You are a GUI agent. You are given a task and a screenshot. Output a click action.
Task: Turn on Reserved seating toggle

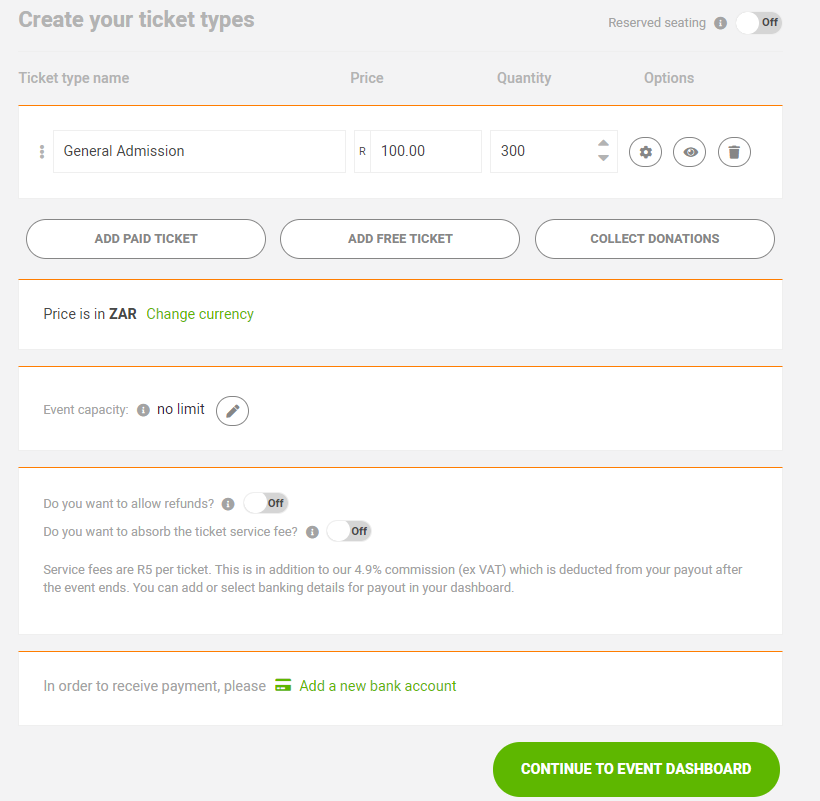[x=758, y=23]
